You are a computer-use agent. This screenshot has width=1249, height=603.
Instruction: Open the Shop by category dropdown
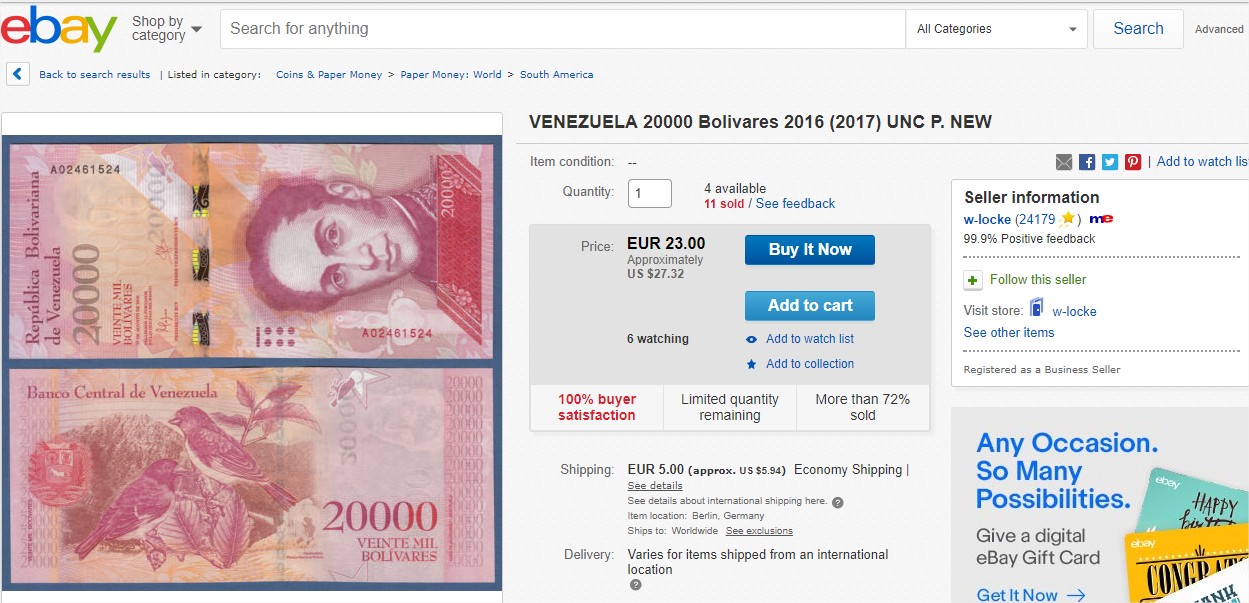(x=167, y=28)
